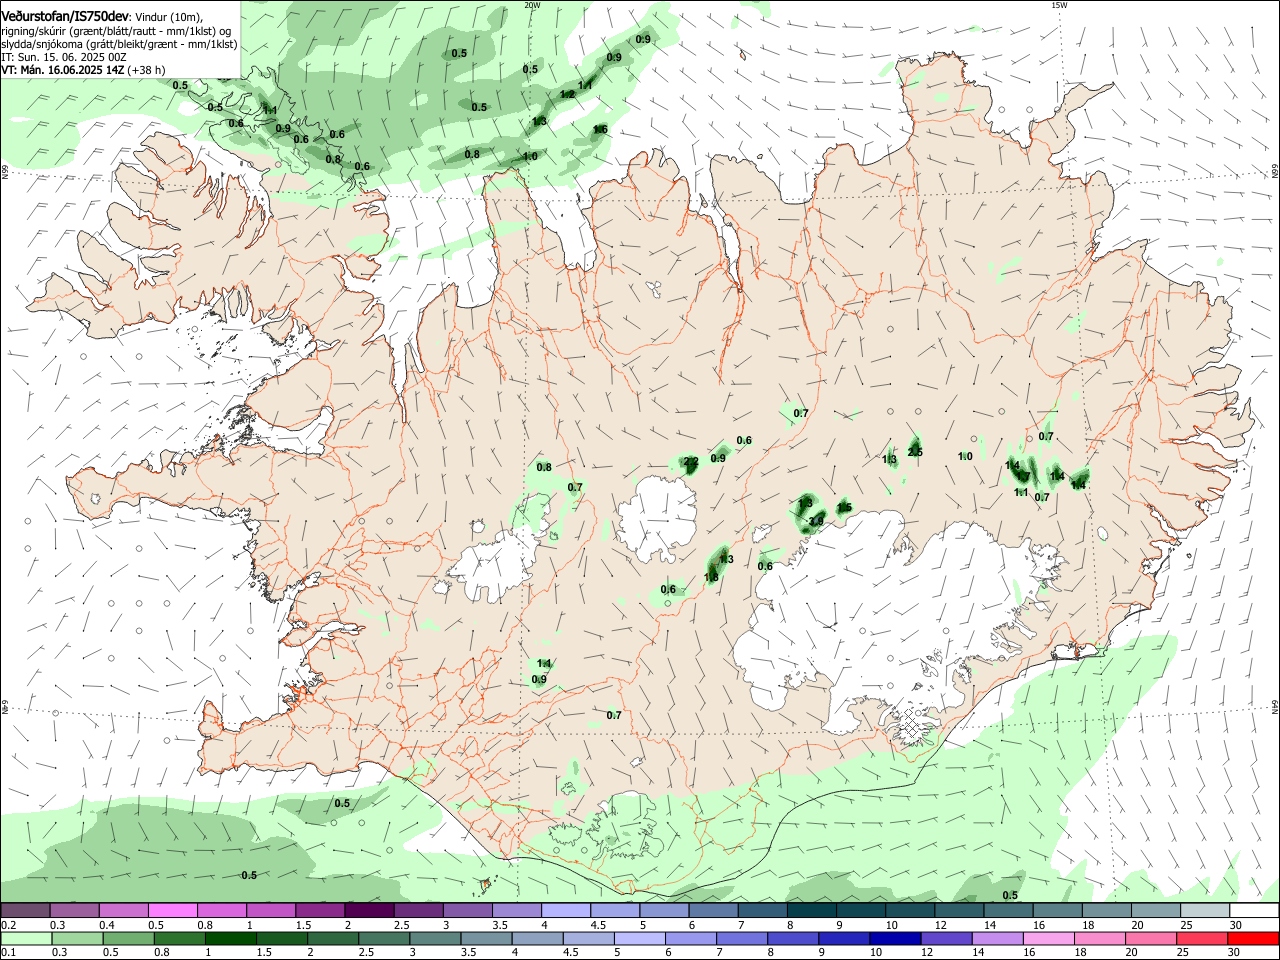Select the top-row dark purple swatch between 2 and 2.5
Image resolution: width=1280 pixels, height=960 pixels.
coord(369,910)
